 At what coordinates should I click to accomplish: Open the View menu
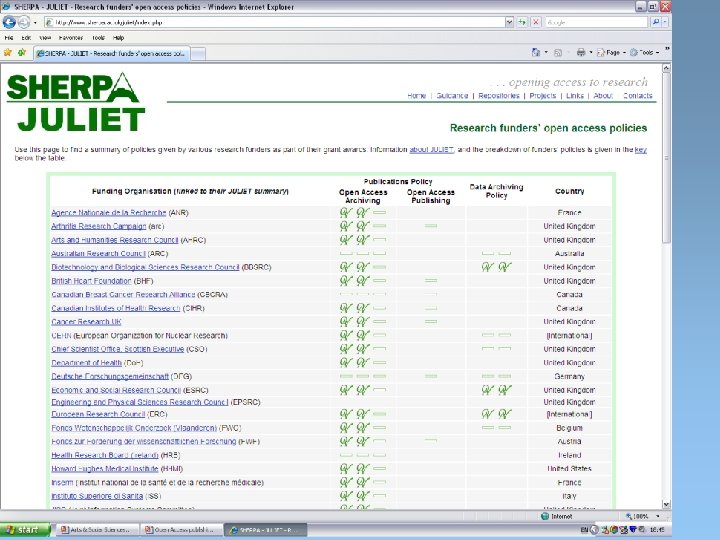coord(45,38)
